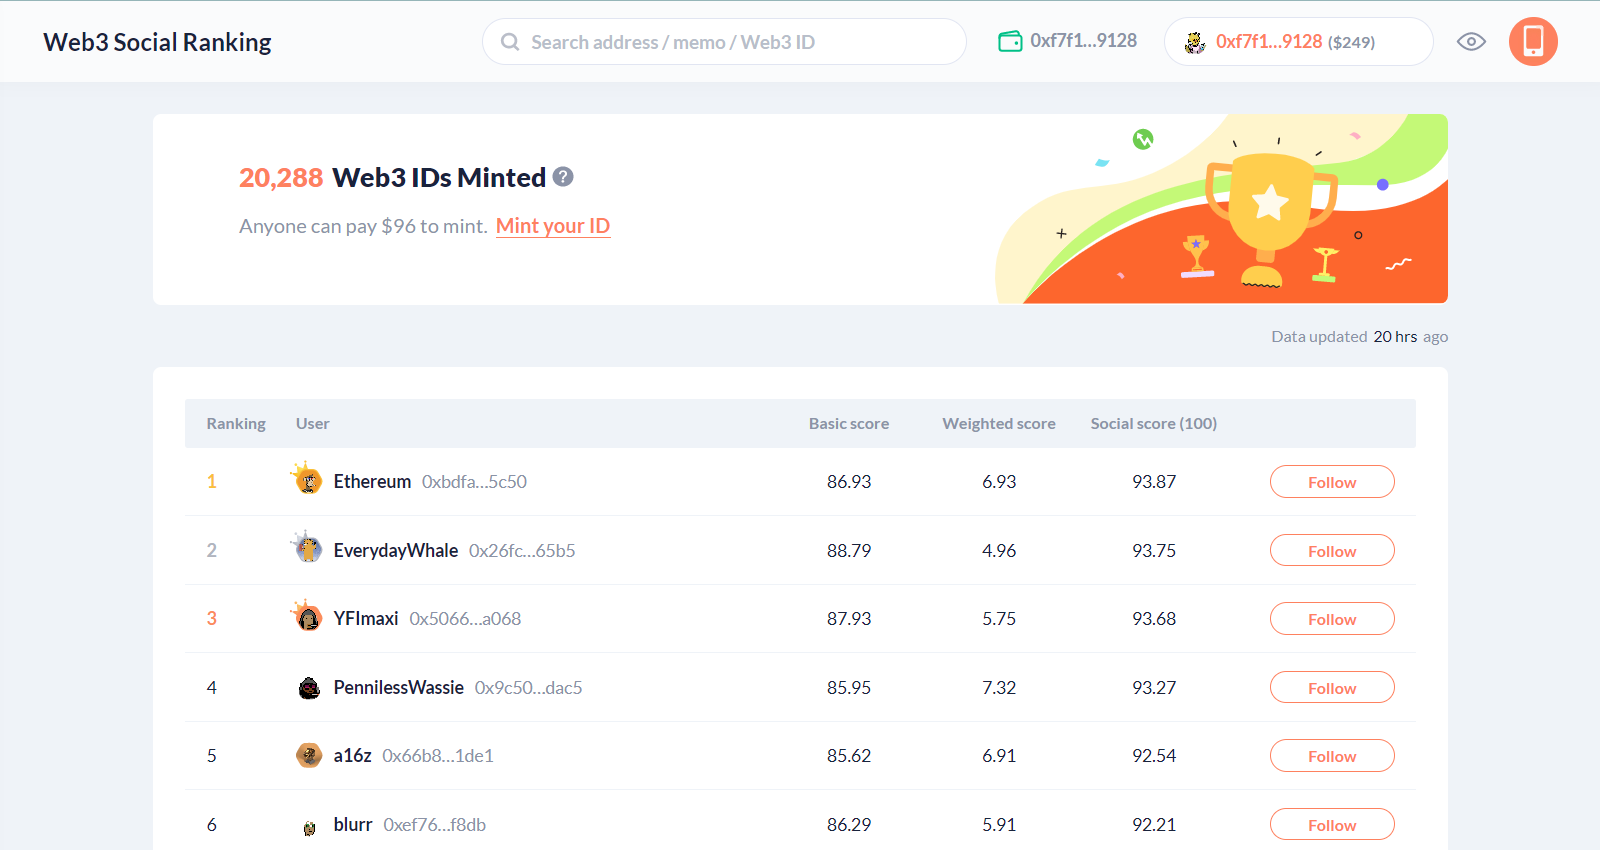Image resolution: width=1600 pixels, height=850 pixels.
Task: Open YFImaxi's avatar icon
Action: click(x=307, y=616)
